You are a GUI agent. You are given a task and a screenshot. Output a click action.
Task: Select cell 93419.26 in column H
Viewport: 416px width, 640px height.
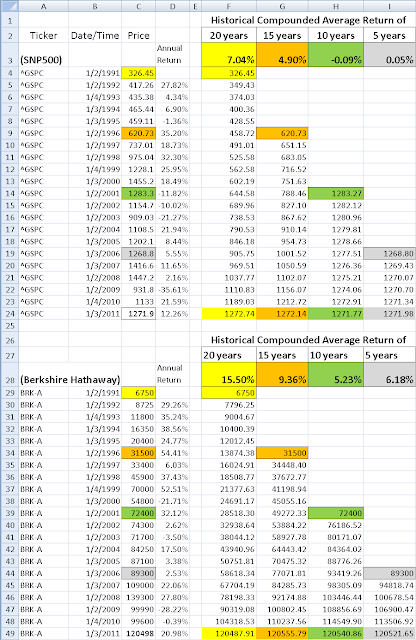[336, 573]
